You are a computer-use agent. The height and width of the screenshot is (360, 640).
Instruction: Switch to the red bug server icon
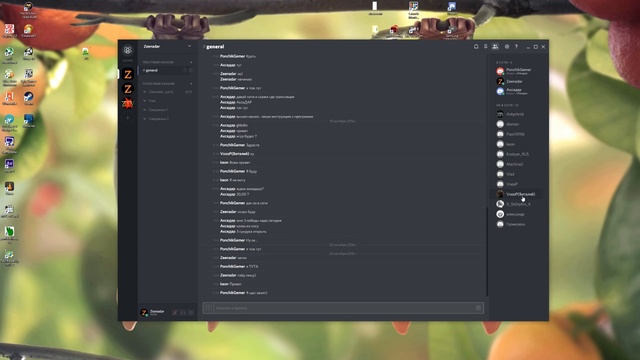click(x=128, y=103)
